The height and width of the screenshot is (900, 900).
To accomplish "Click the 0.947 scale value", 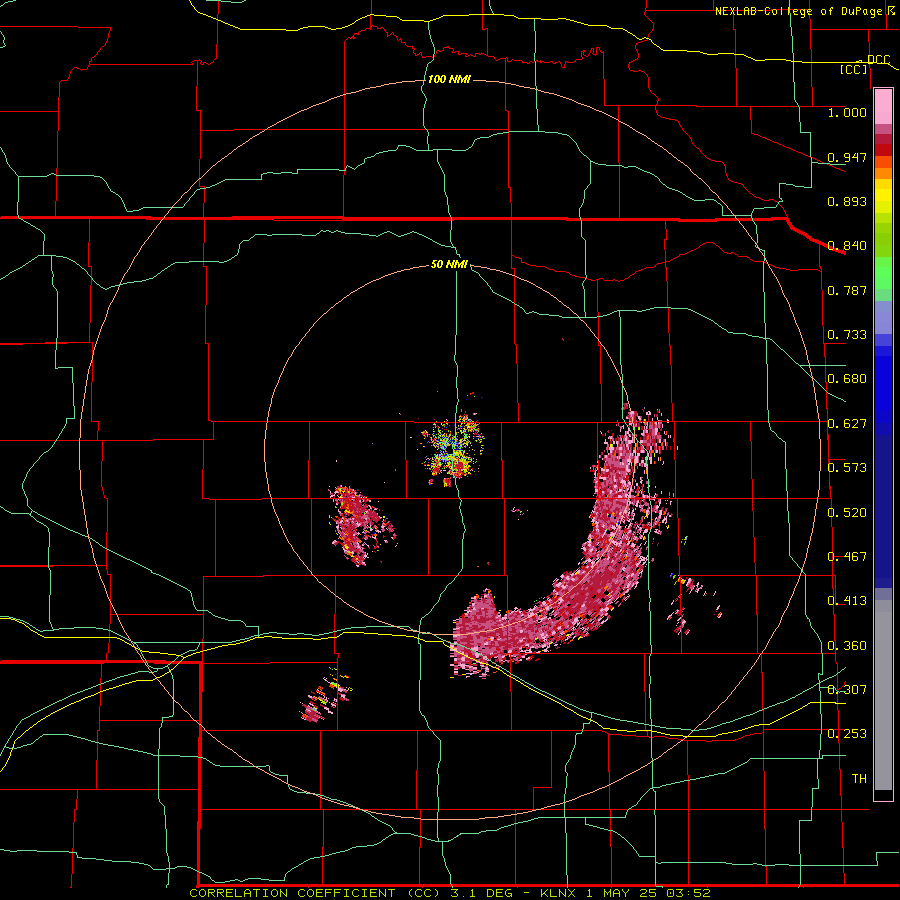I will 847,157.
